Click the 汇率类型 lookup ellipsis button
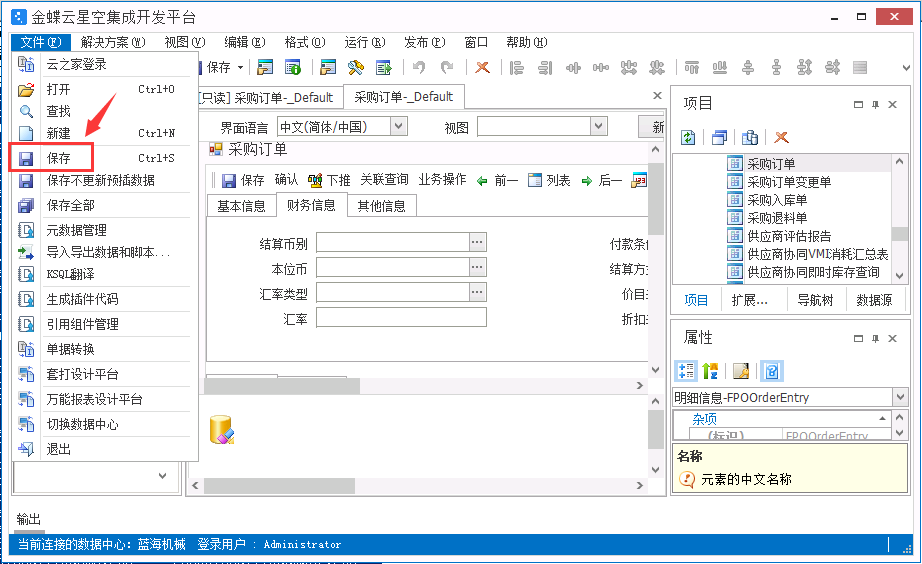The height and width of the screenshot is (564, 922). (477, 292)
